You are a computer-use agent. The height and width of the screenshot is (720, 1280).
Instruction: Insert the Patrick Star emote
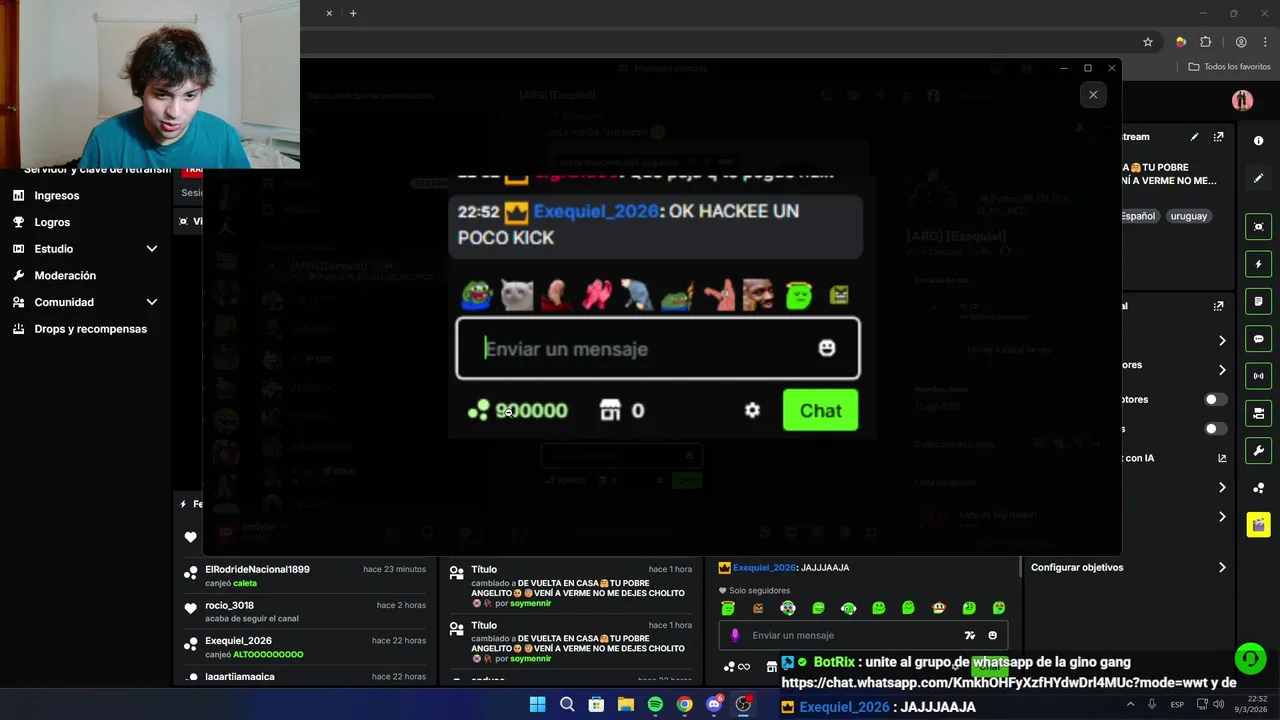[x=718, y=295]
